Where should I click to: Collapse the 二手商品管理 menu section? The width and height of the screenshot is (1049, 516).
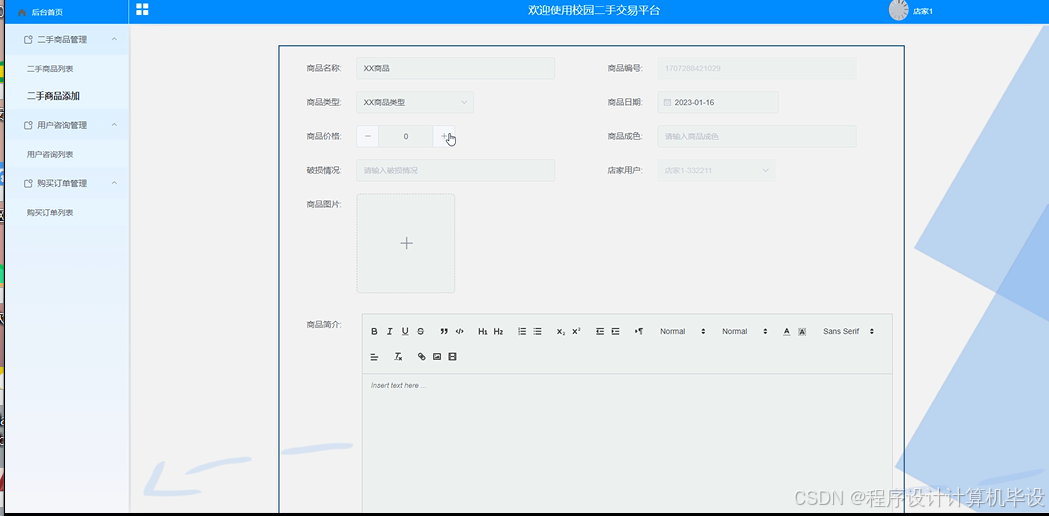tap(67, 39)
